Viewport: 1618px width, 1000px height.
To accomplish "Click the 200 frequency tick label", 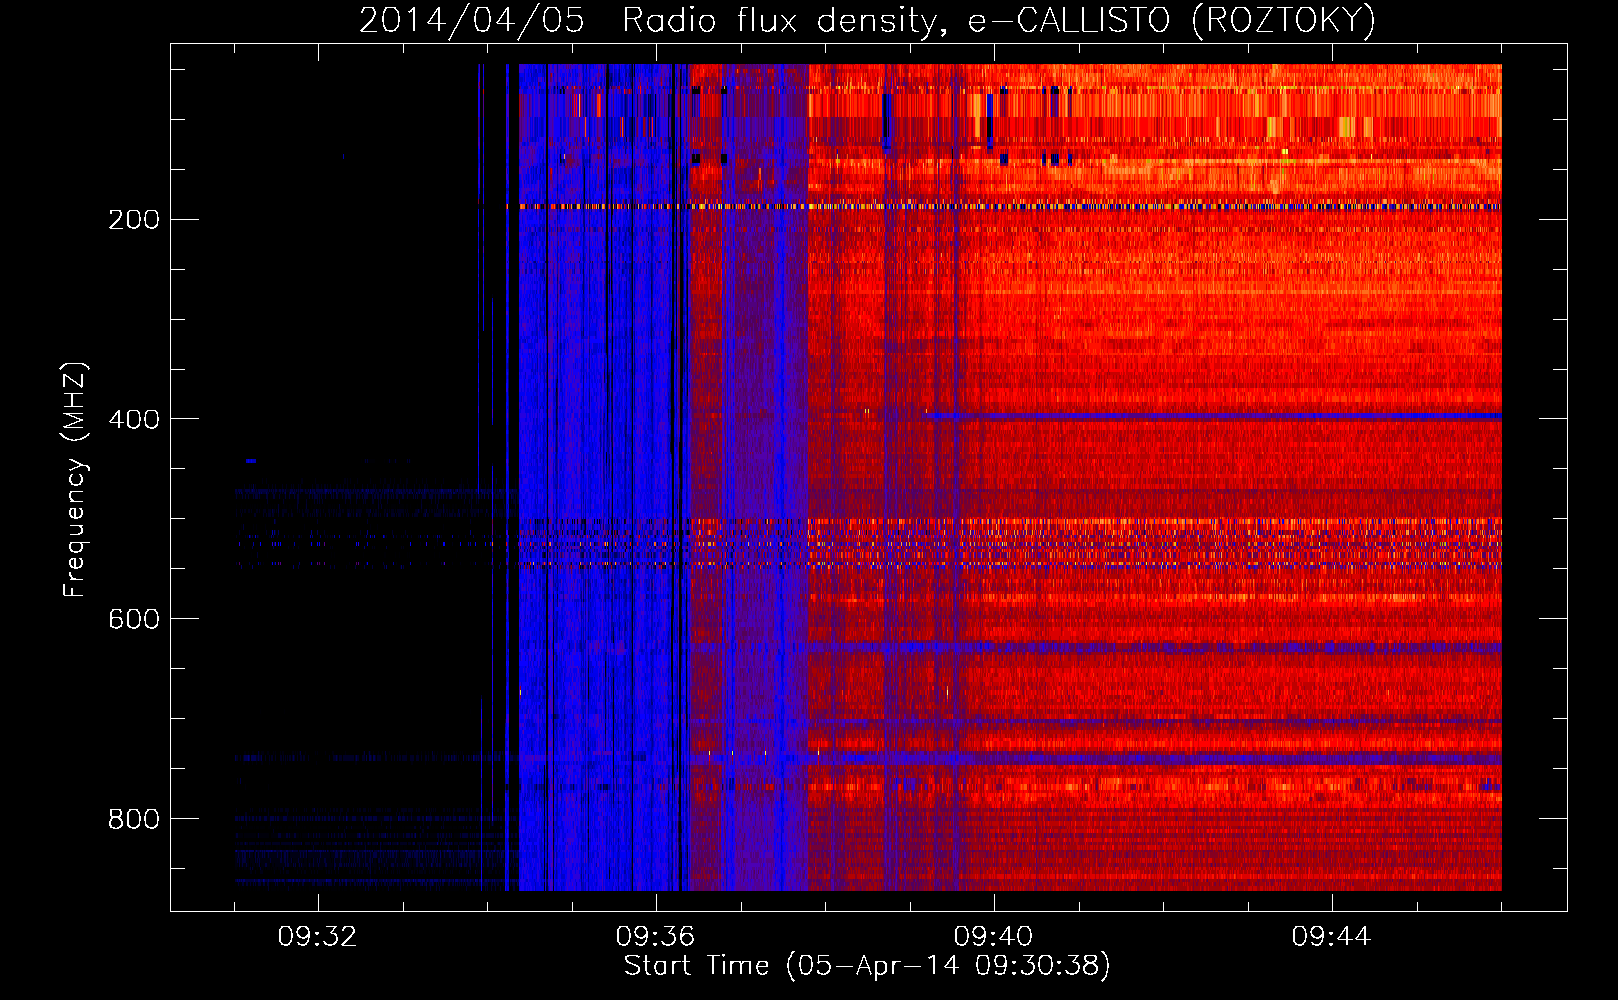I will click(x=134, y=219).
